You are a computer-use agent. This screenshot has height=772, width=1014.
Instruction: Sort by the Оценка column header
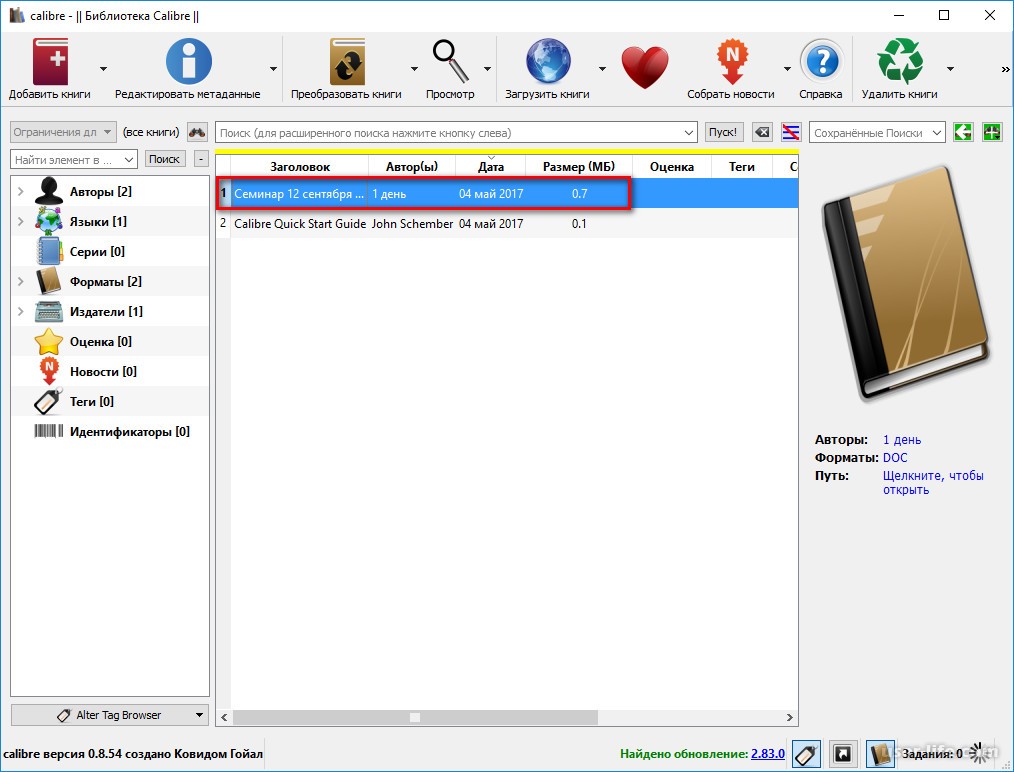point(672,167)
